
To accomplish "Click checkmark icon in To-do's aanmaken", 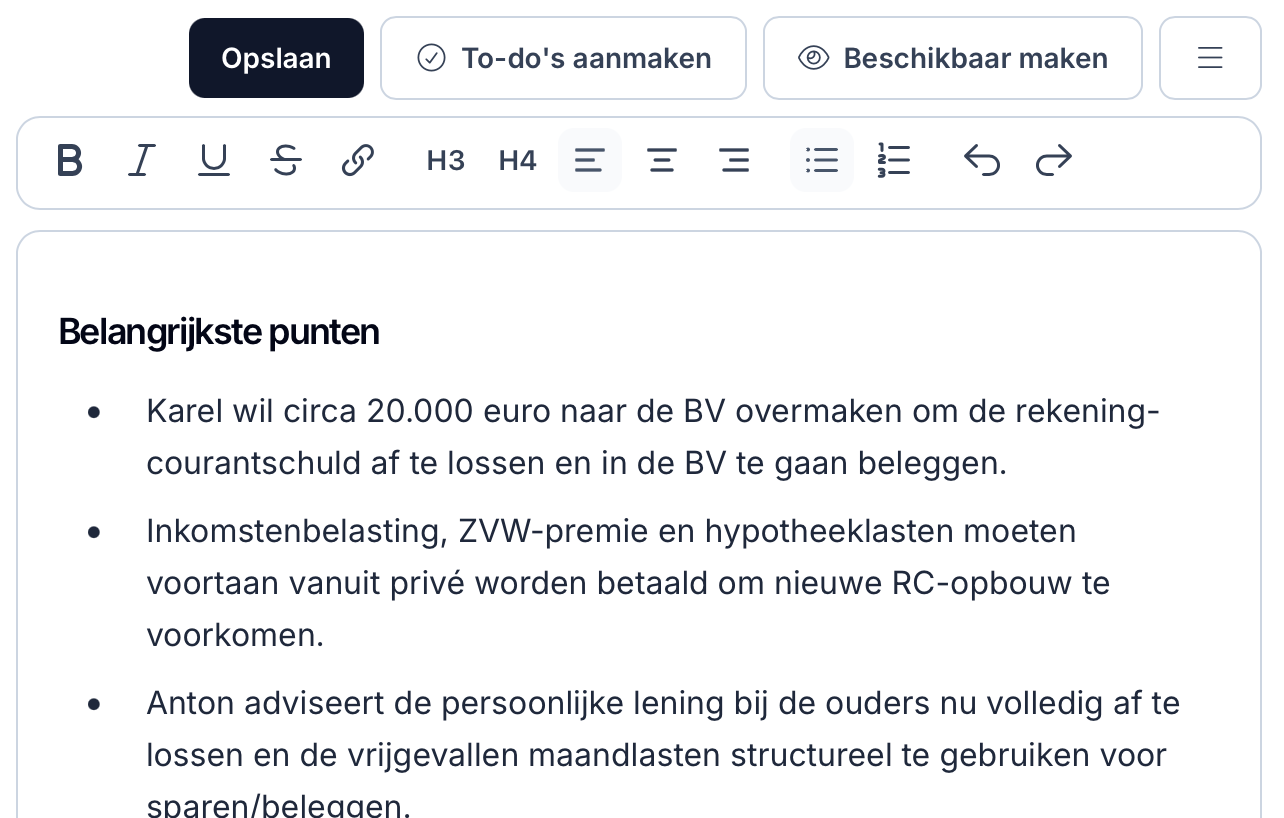I will click(431, 58).
